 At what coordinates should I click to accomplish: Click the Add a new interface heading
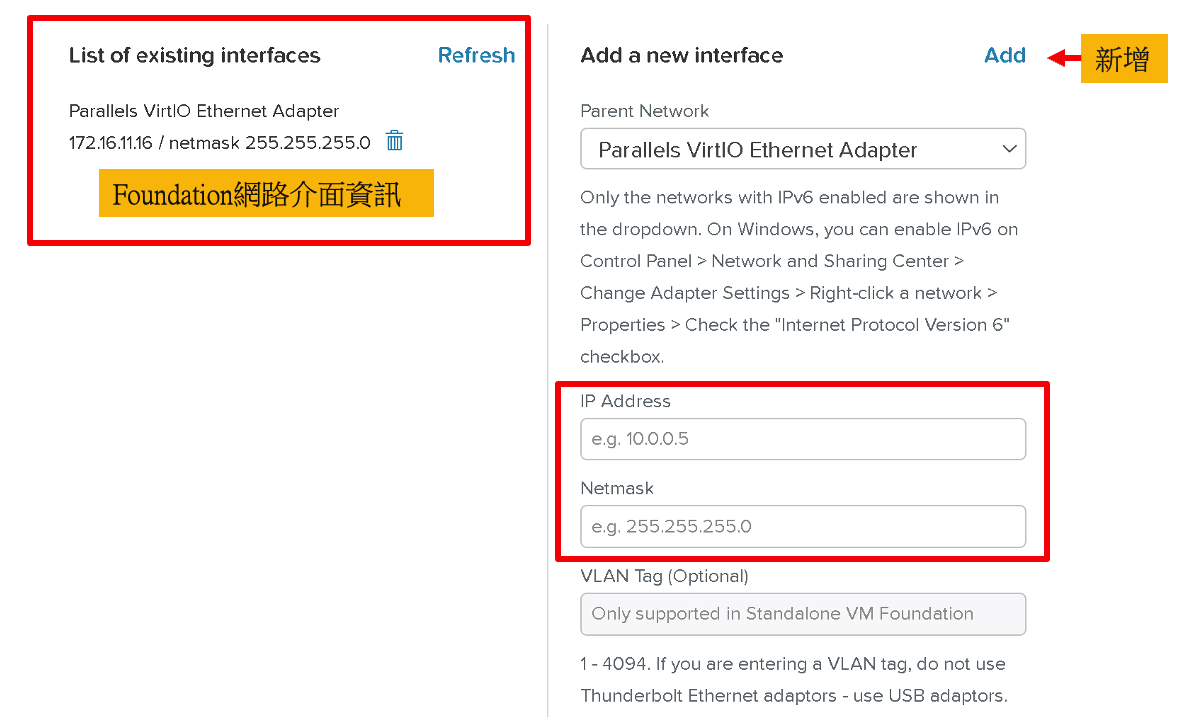pos(681,55)
